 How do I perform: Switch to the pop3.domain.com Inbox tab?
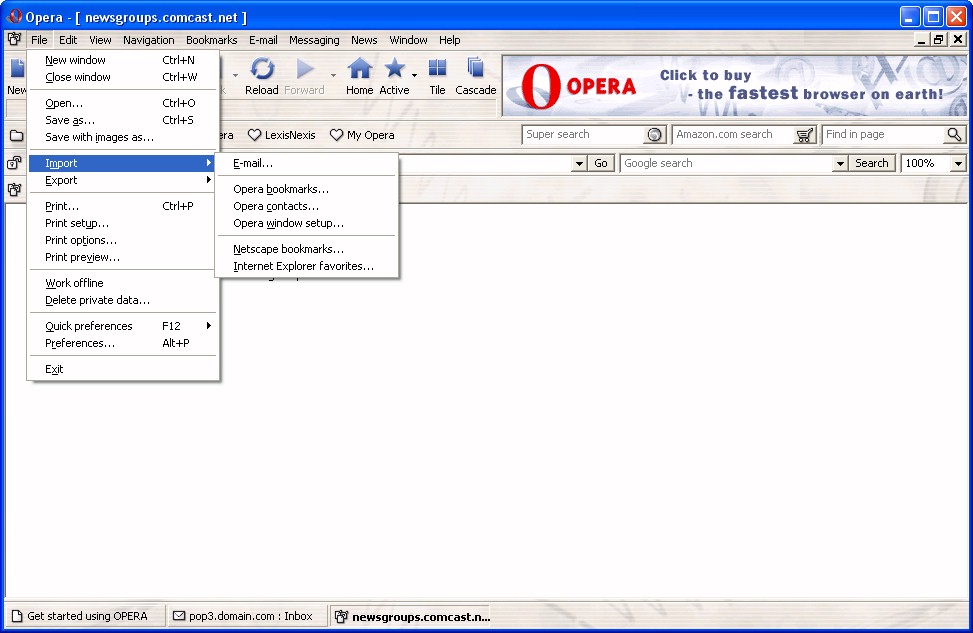click(x=243, y=616)
